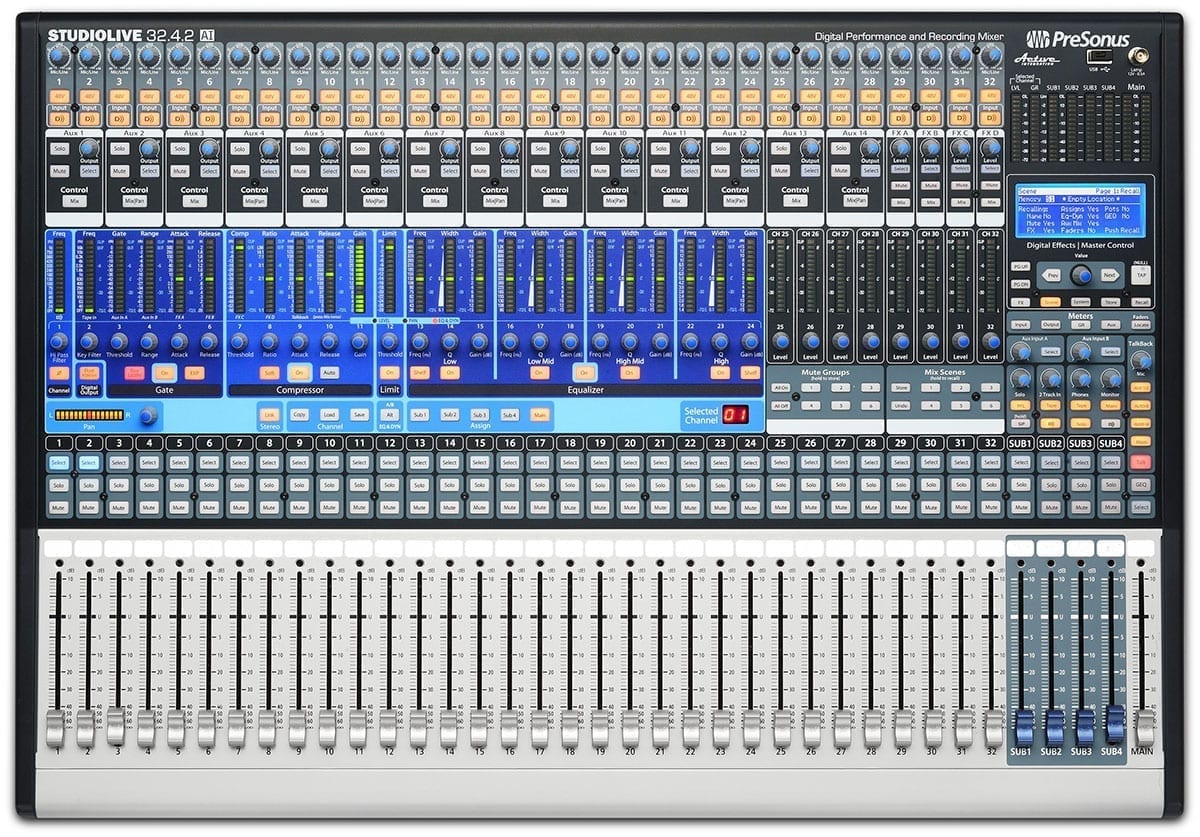Toggle the Compressor On button
The width and height of the screenshot is (1200, 837).
[x=299, y=372]
